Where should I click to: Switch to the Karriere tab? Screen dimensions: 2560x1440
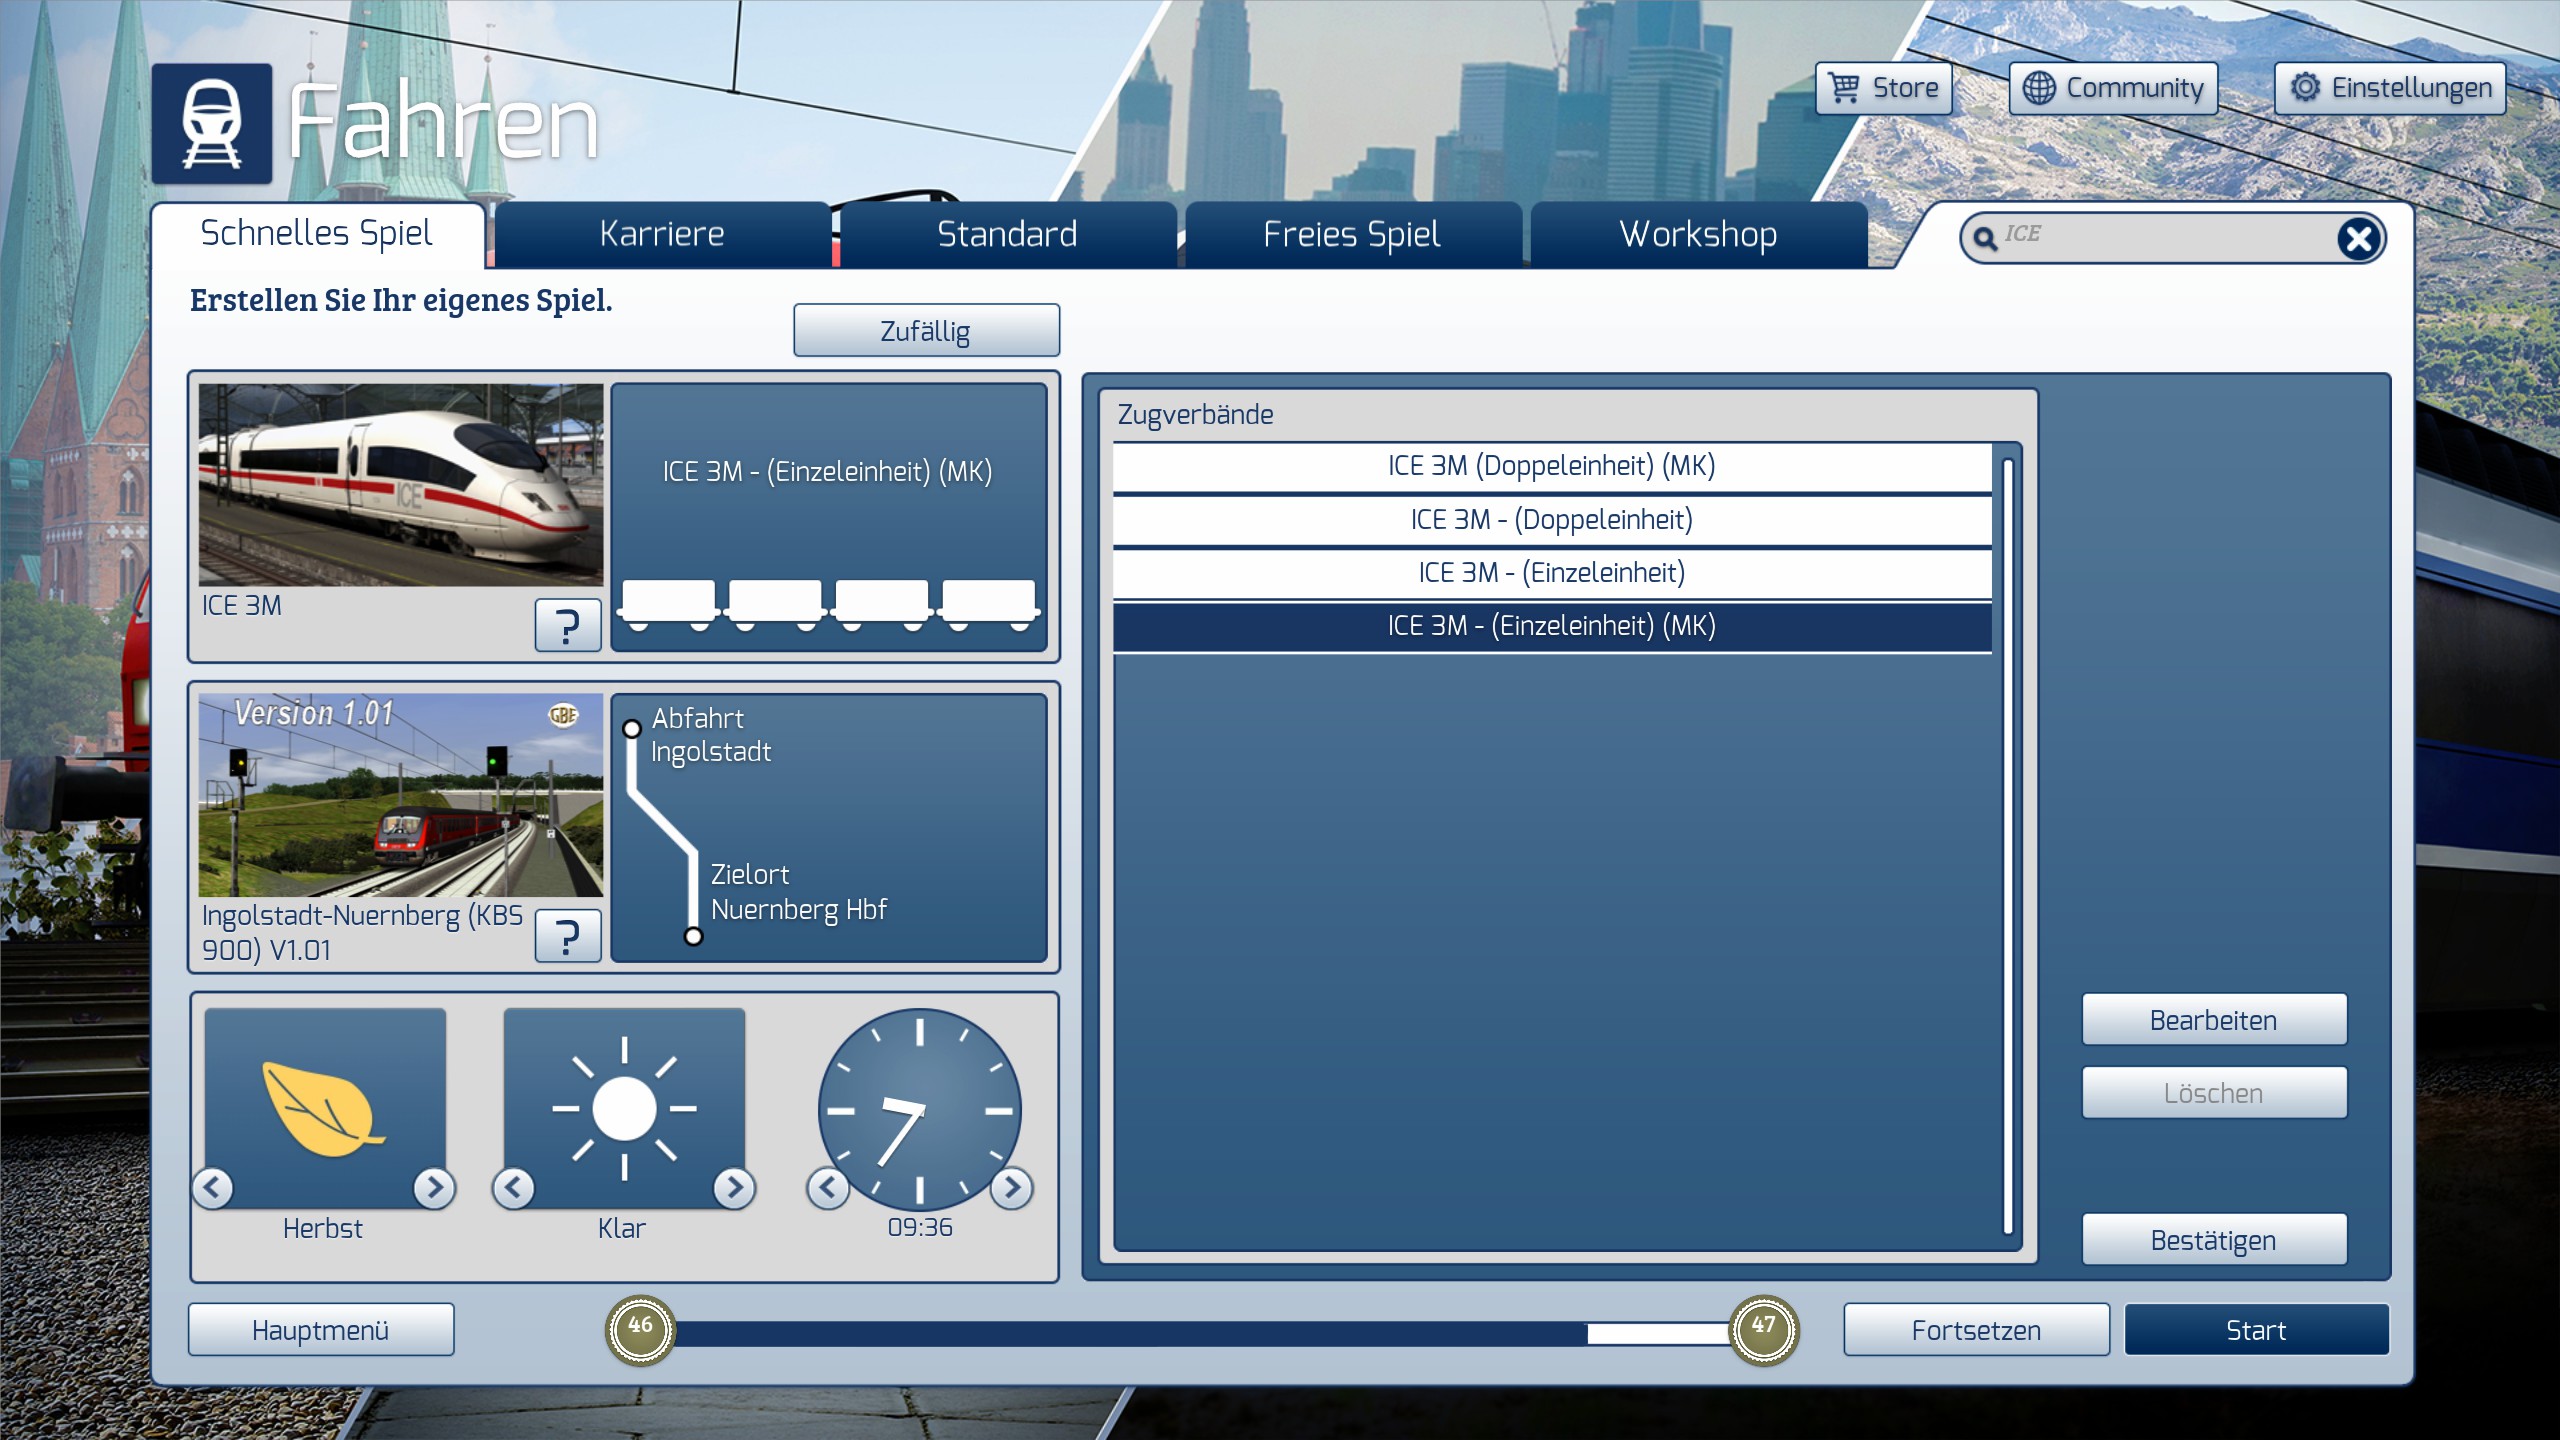tap(662, 234)
